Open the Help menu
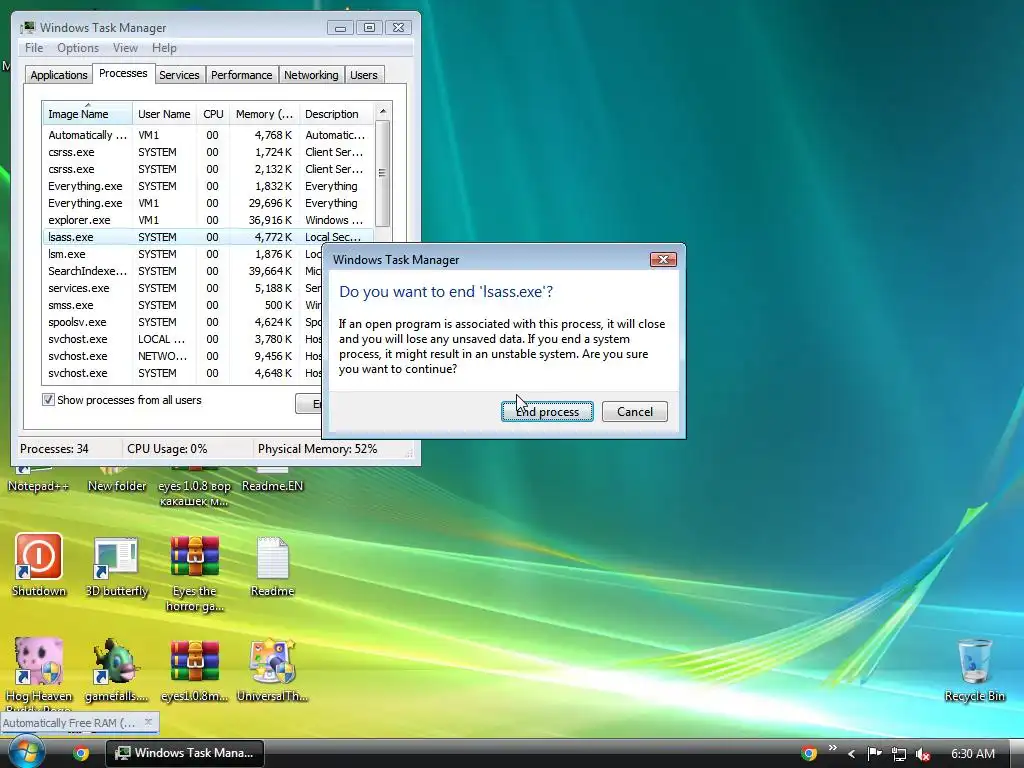The width and height of the screenshot is (1024, 768). tap(164, 48)
